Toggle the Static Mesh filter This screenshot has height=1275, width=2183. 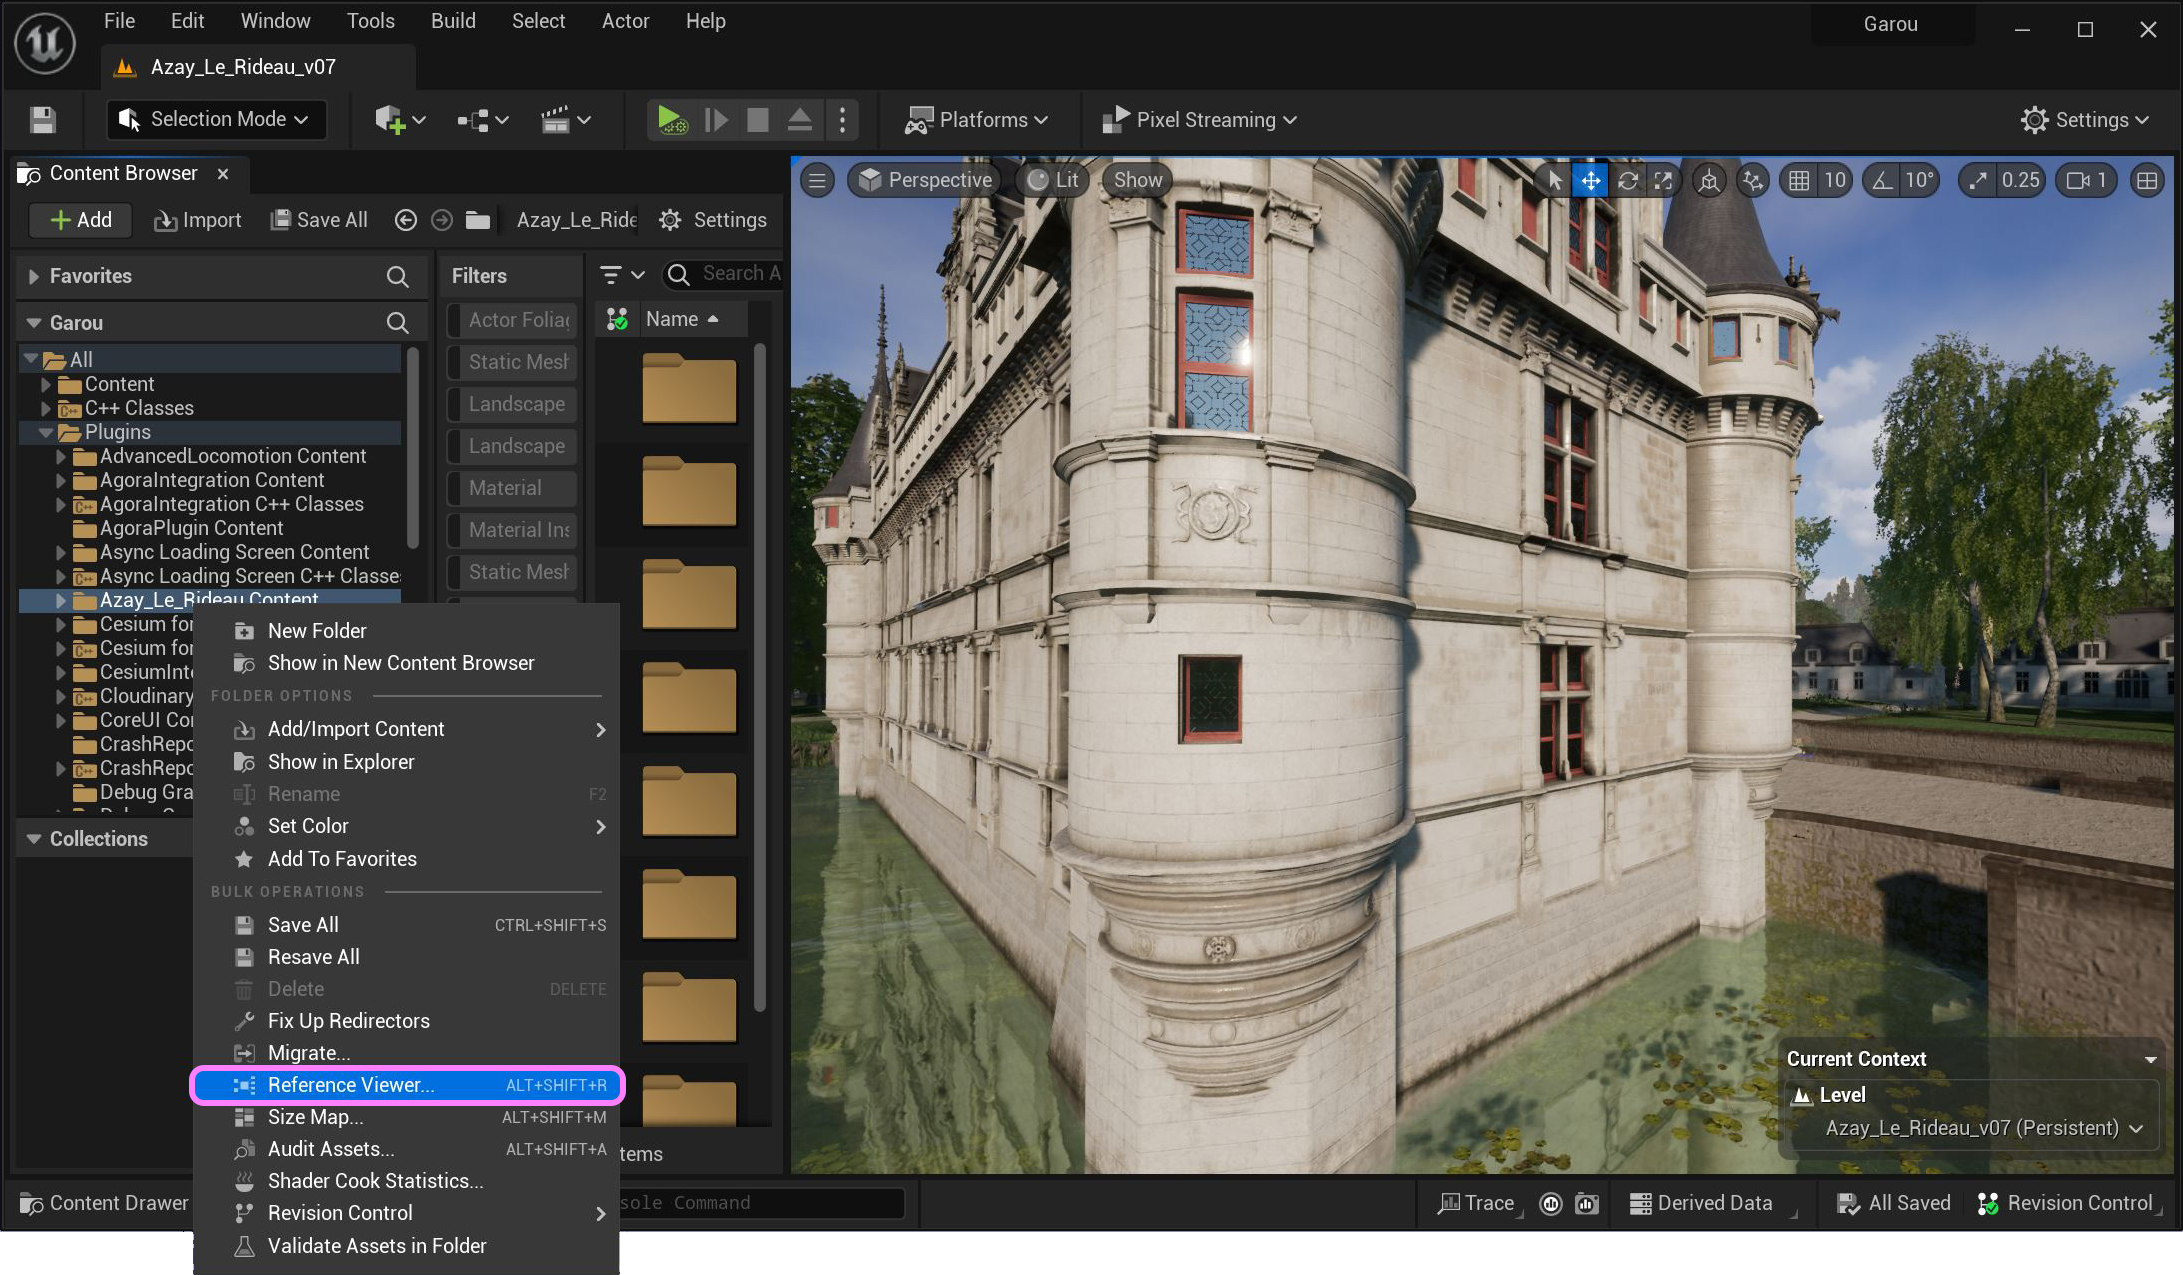point(517,362)
